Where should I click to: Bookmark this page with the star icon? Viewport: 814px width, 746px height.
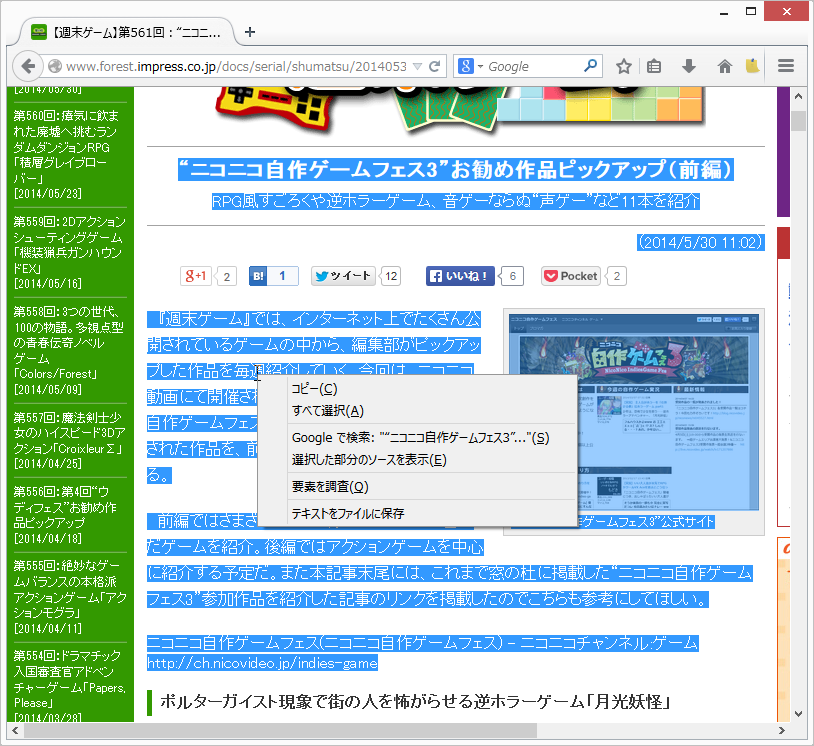coord(623,66)
